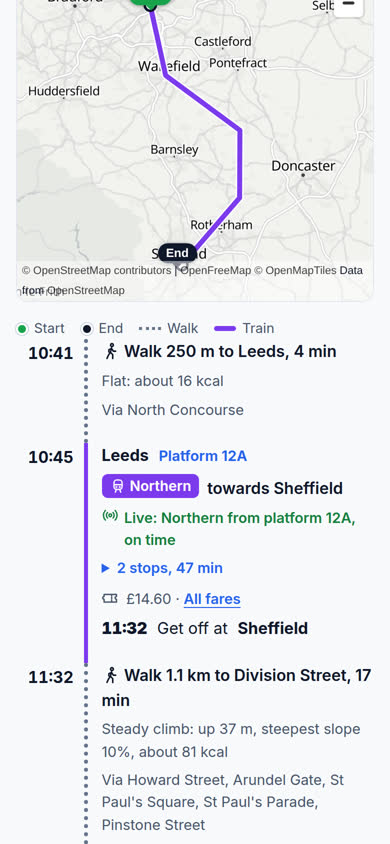Zoom out the map with minus button
Viewport: 390px width, 844px height.
349,5
